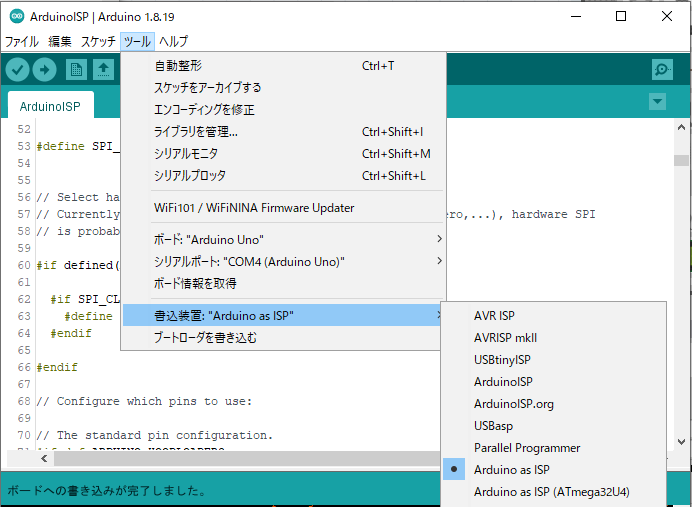Click the vertical editor scrollbar thumb
Viewport: 692px width, 507px height.
681,160
